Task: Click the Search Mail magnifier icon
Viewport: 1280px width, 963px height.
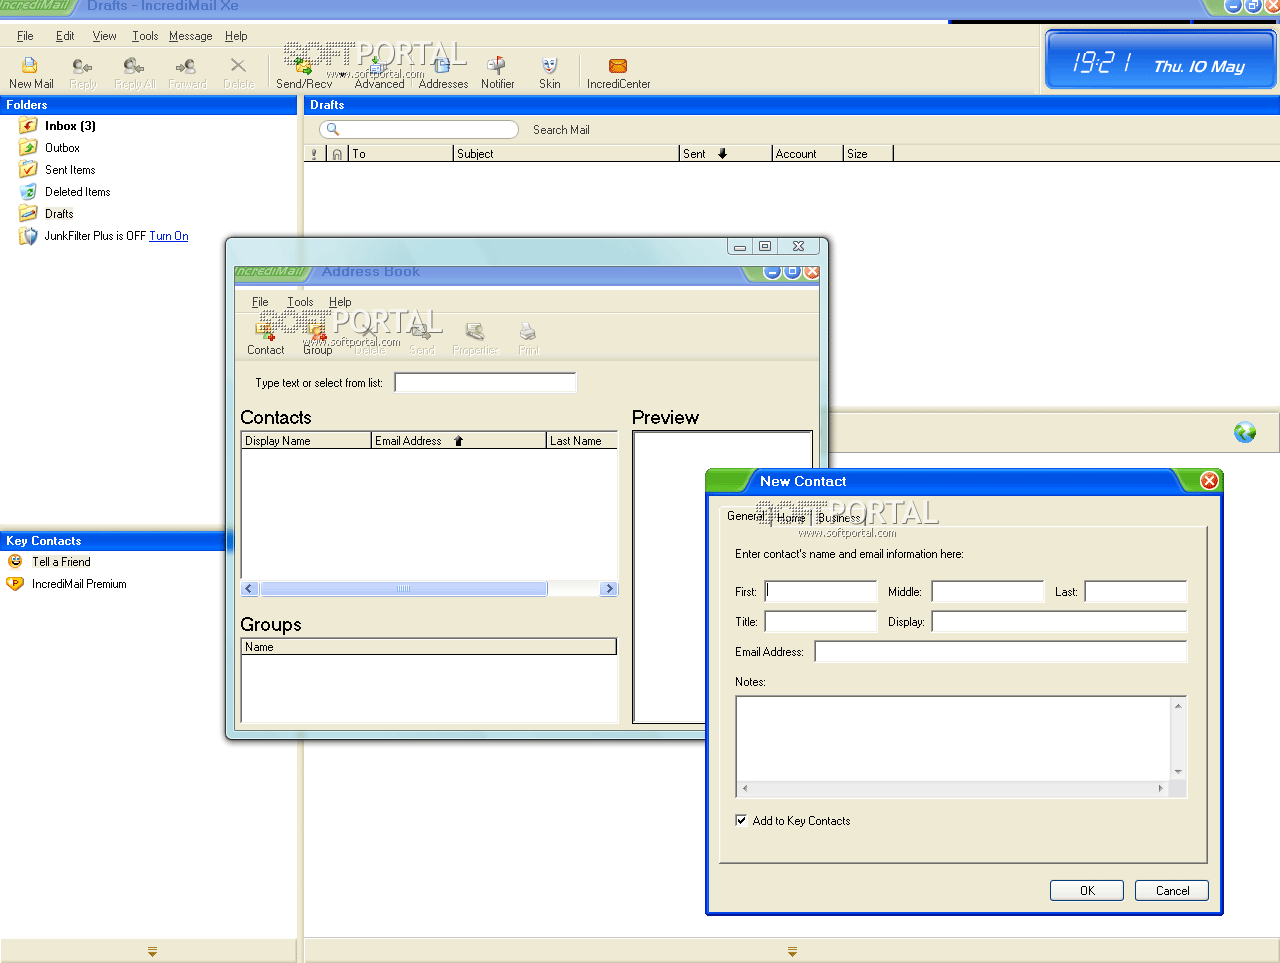Action: click(333, 129)
